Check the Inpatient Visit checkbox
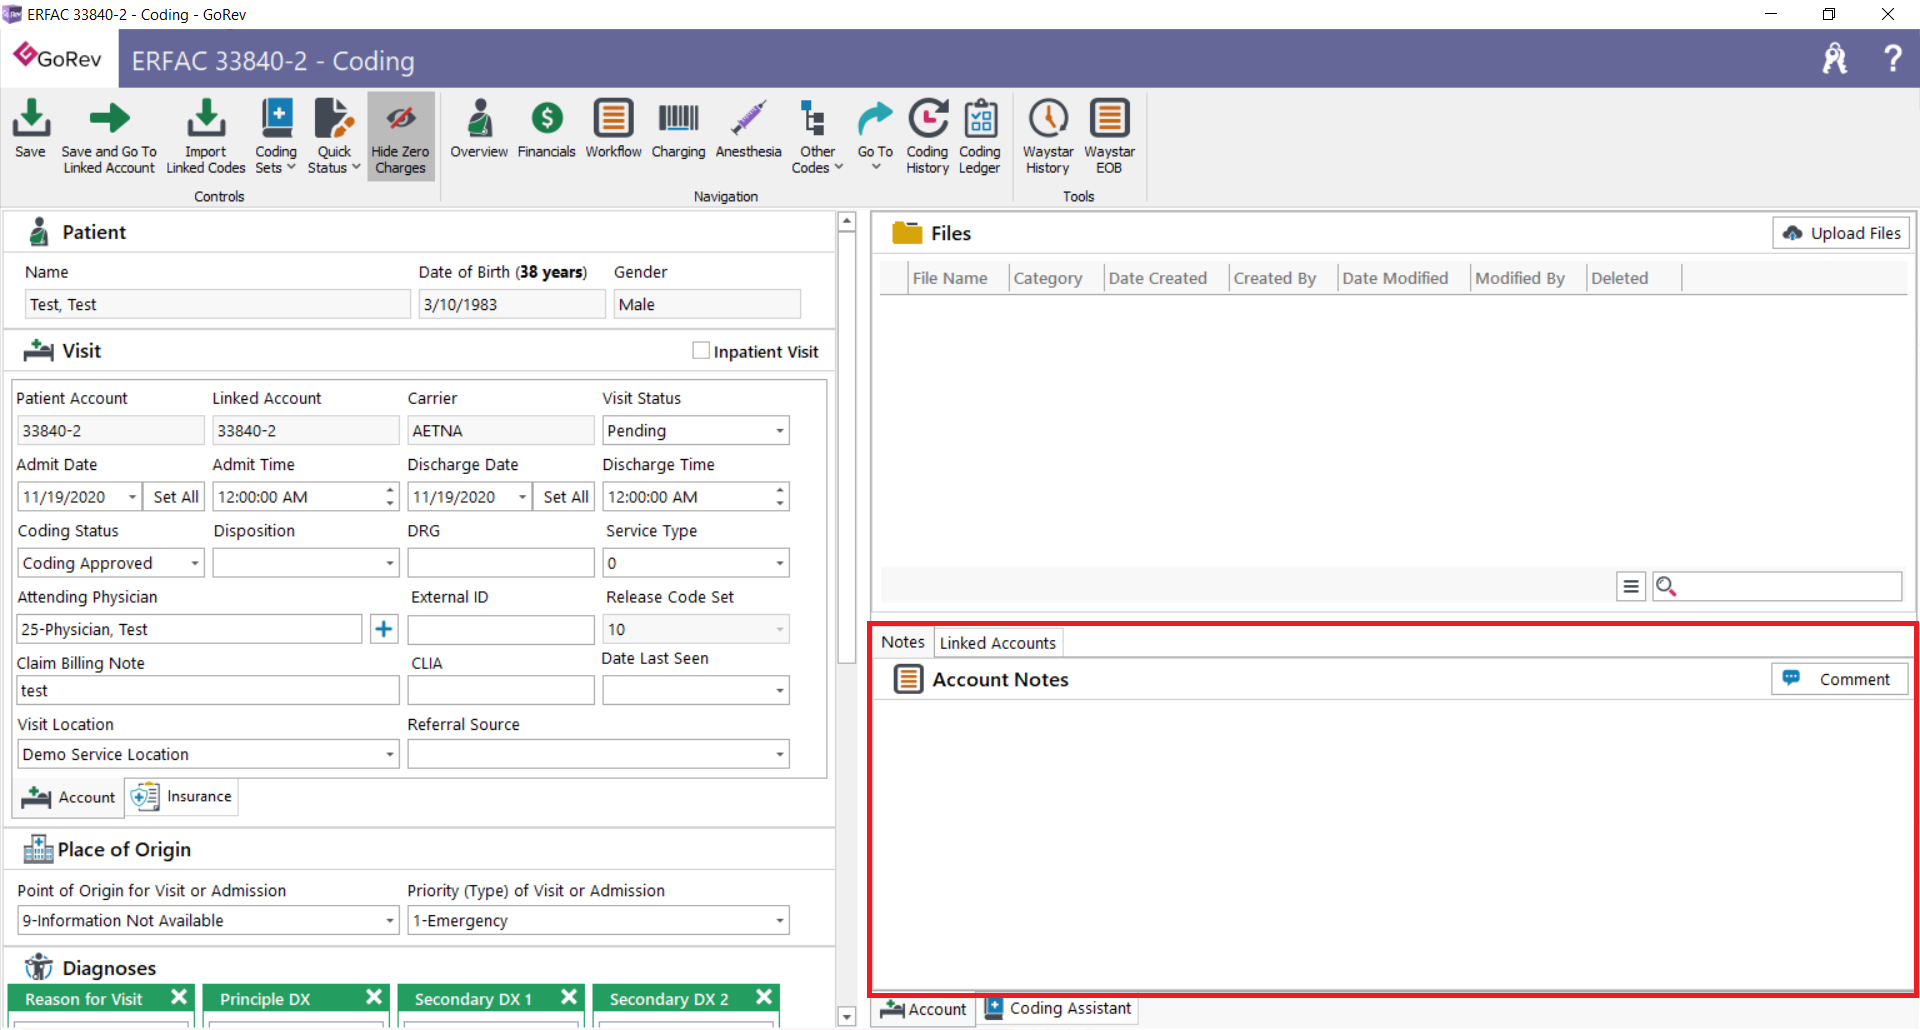 [701, 351]
